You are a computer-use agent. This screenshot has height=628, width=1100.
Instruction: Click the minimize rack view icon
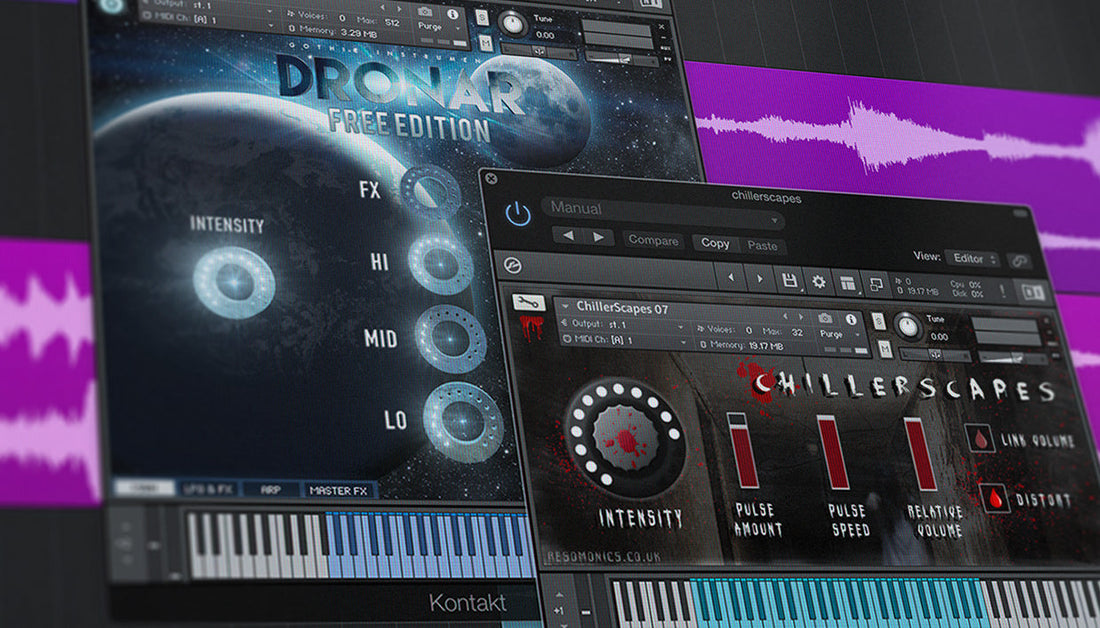[x=876, y=284]
